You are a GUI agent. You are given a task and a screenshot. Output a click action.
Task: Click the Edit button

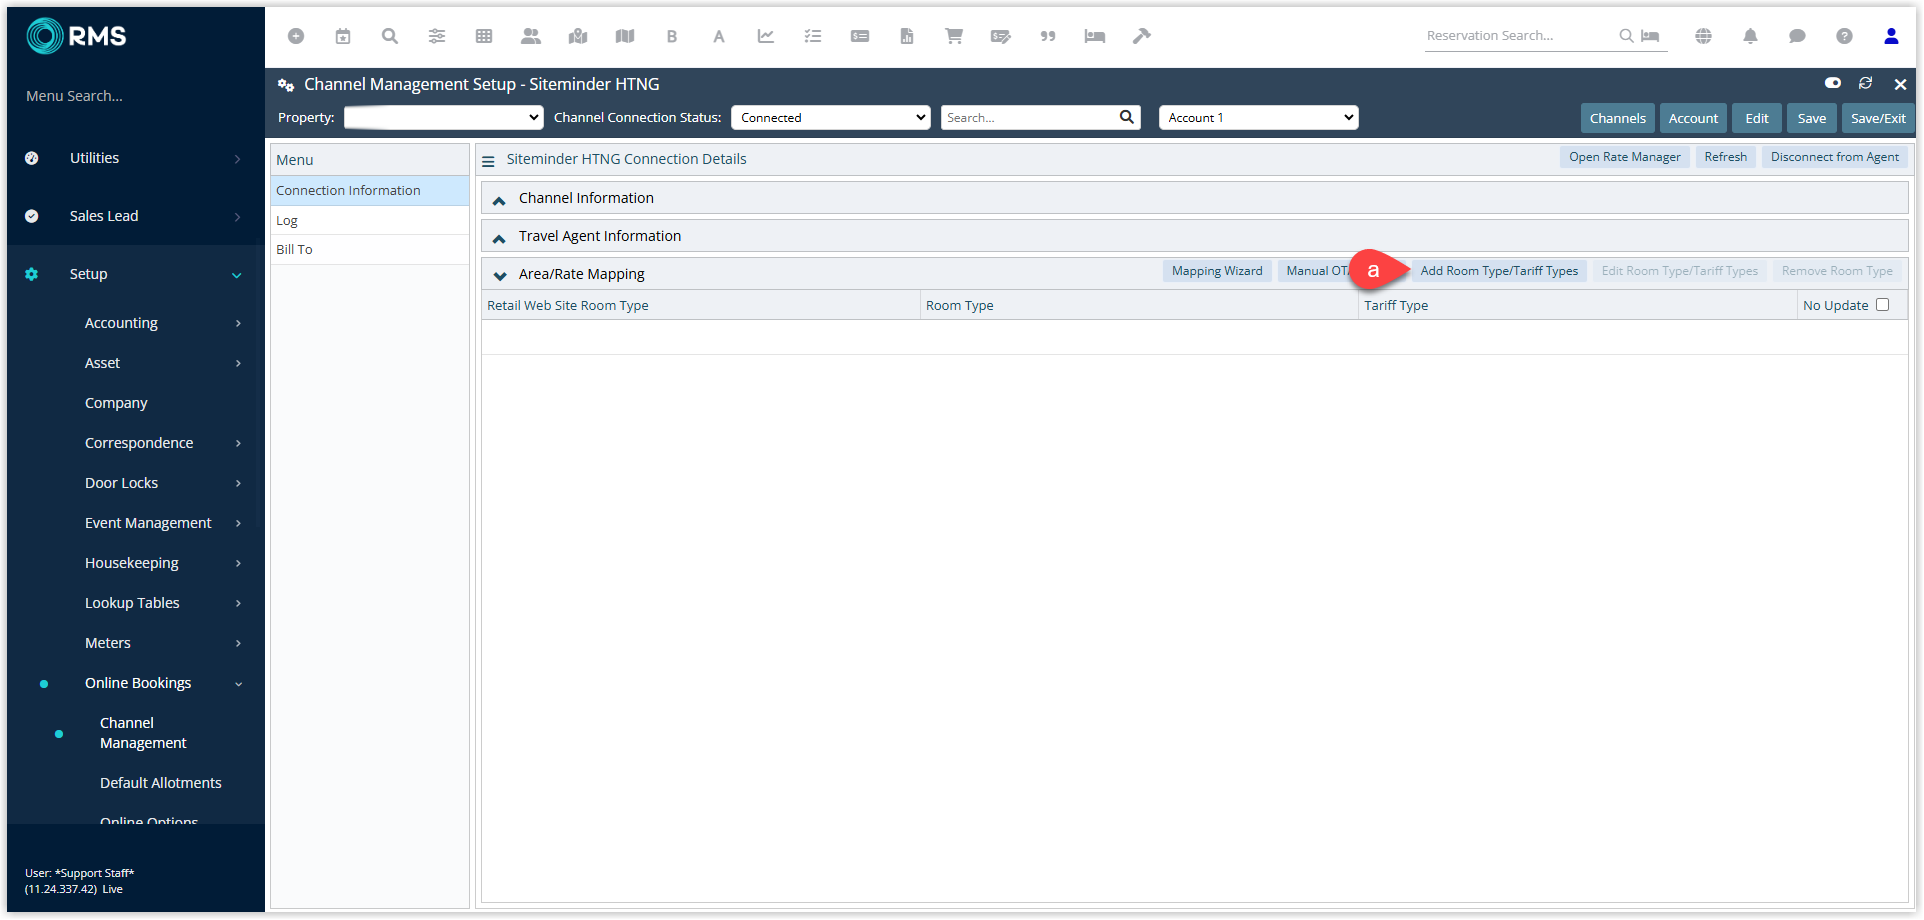1756,118
